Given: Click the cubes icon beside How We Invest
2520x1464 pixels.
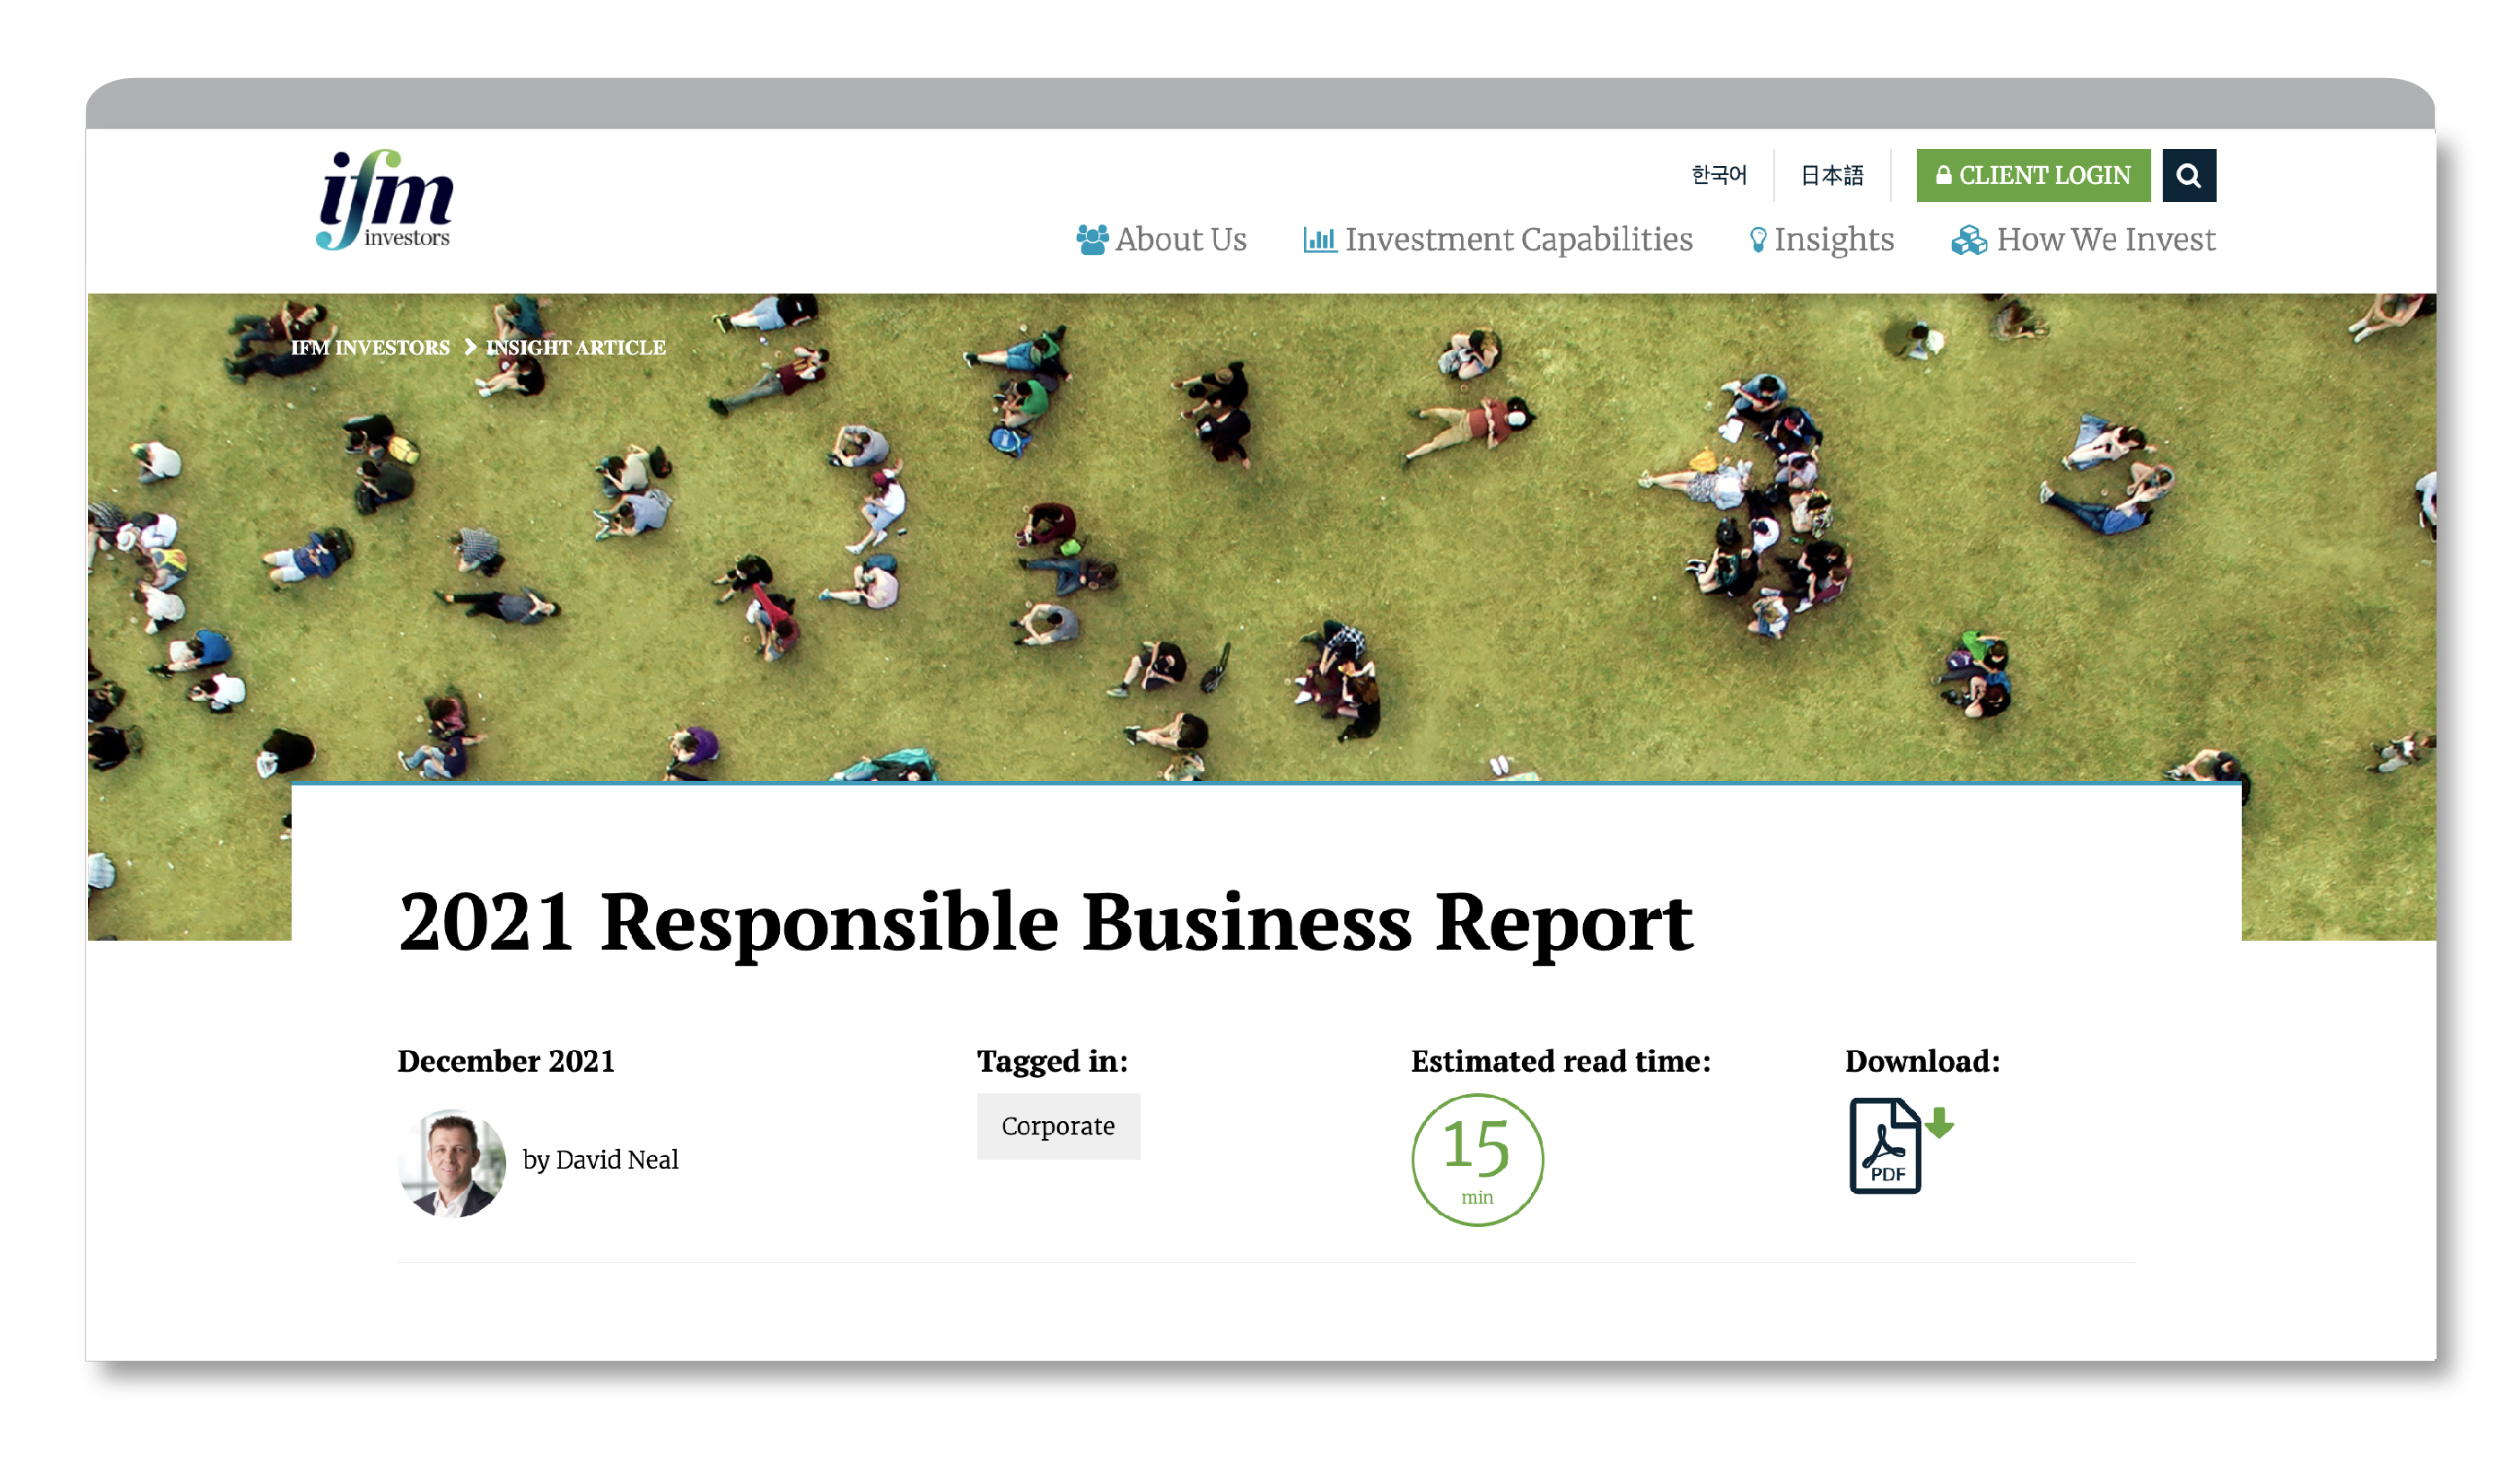Looking at the screenshot, I should (1969, 240).
